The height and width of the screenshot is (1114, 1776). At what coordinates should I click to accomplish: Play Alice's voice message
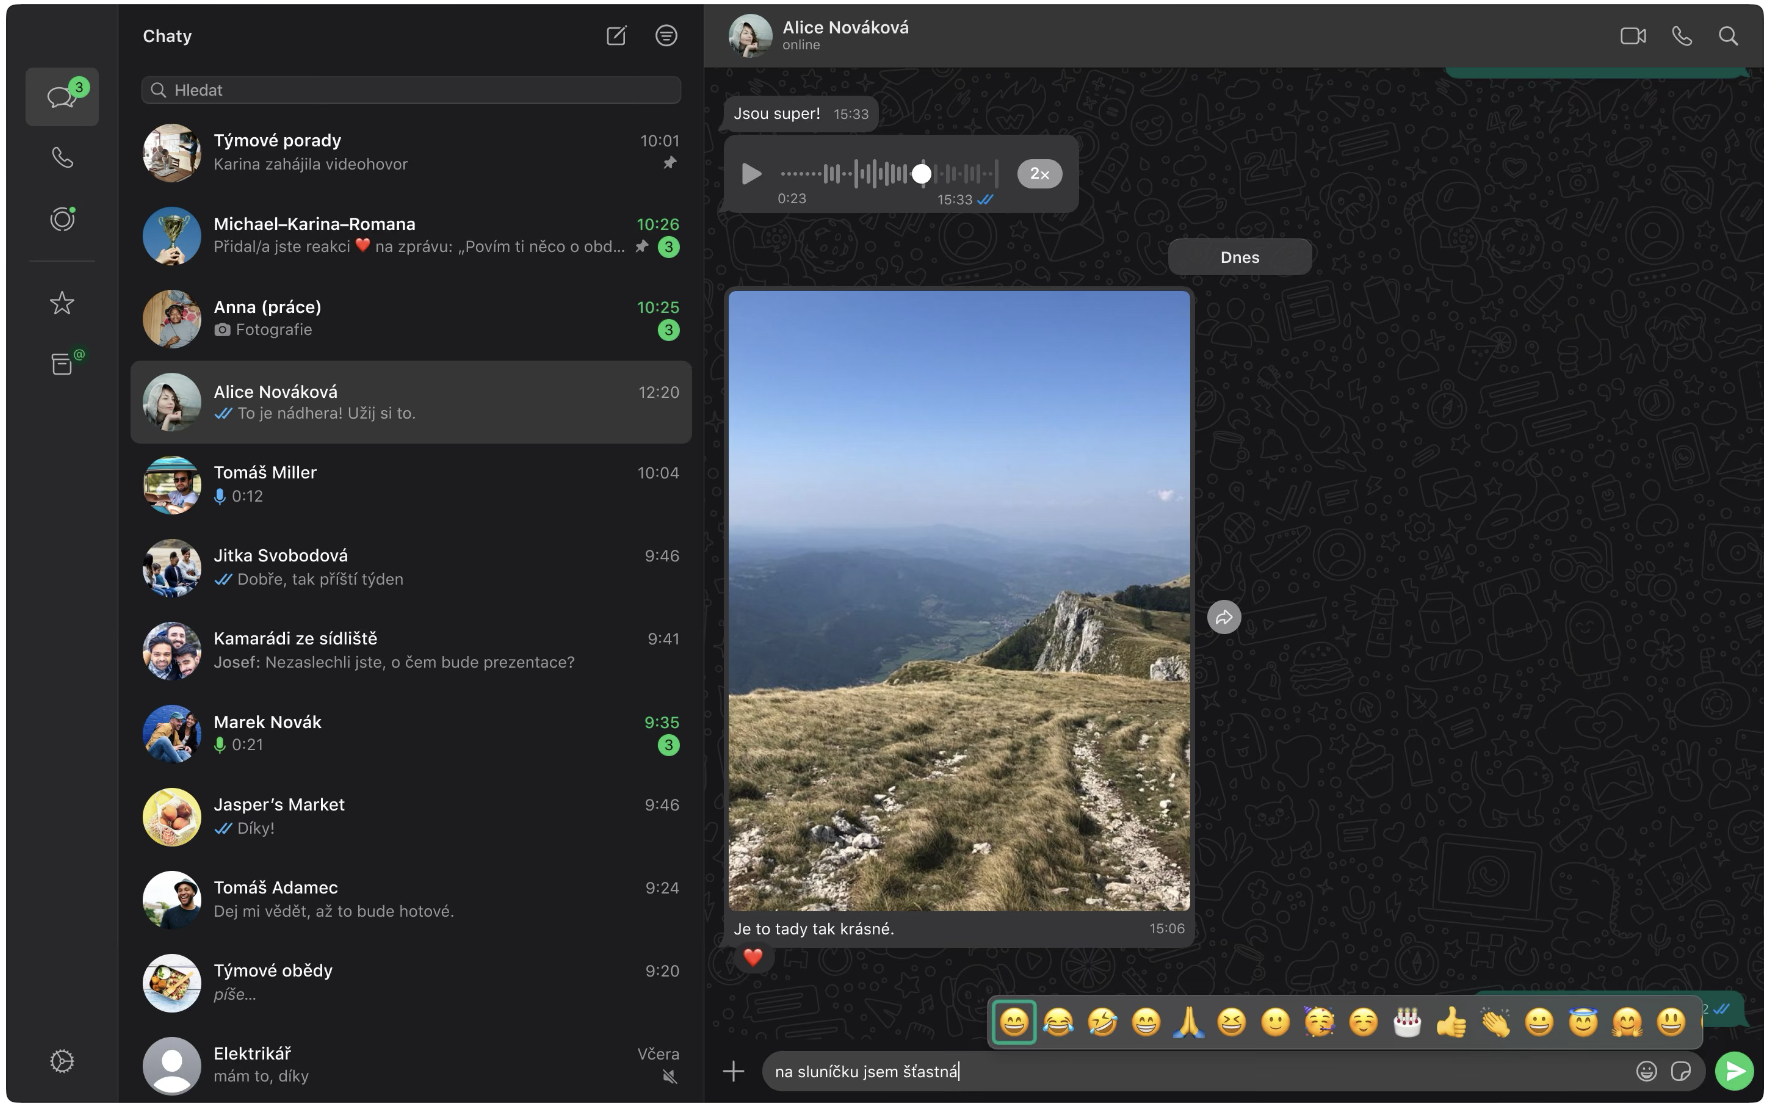click(750, 173)
